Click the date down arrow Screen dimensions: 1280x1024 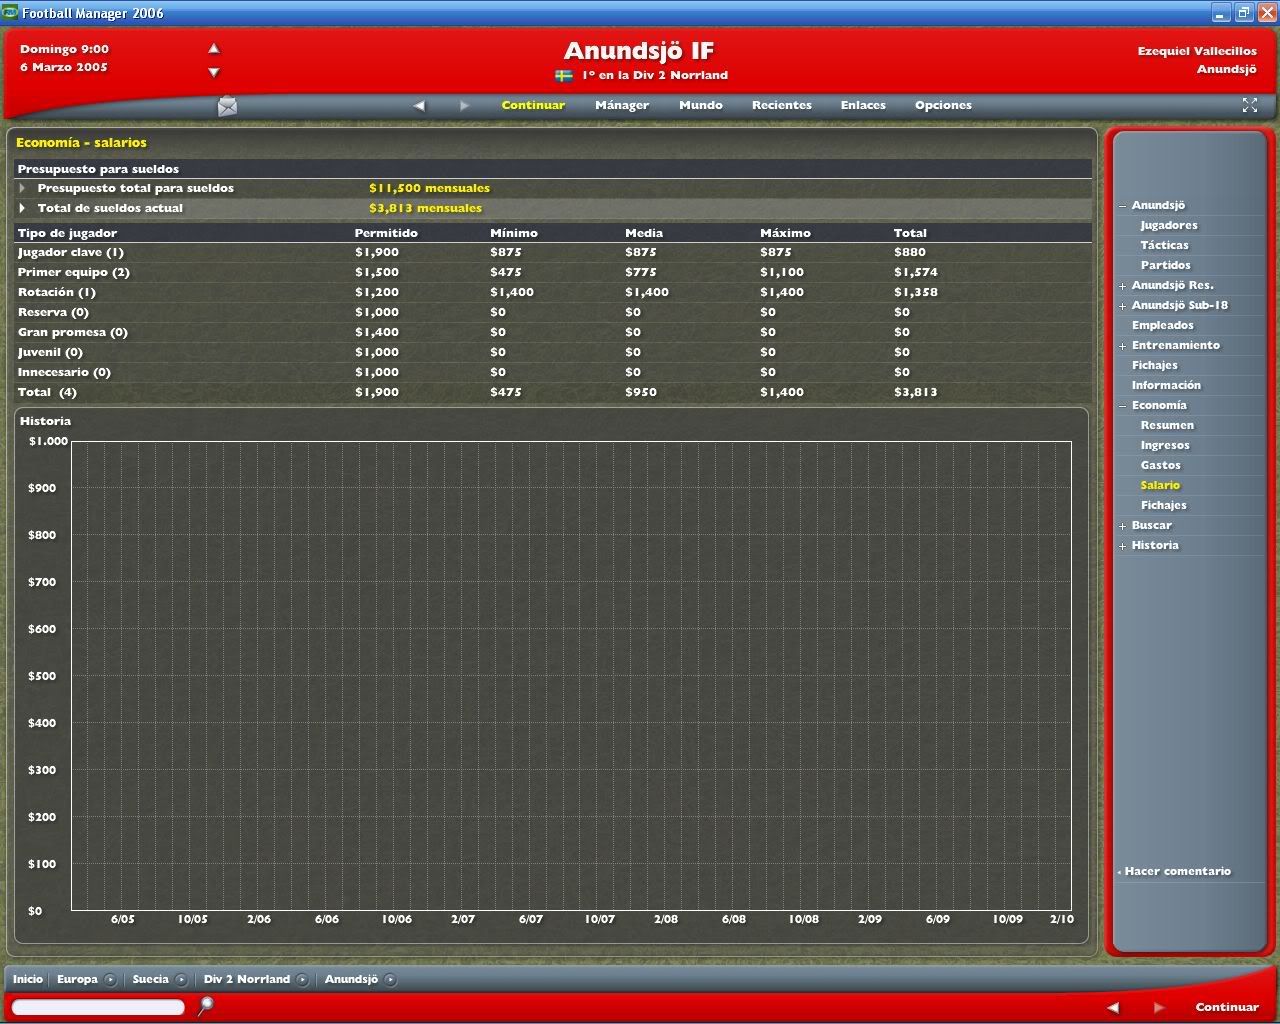pyautogui.click(x=213, y=72)
